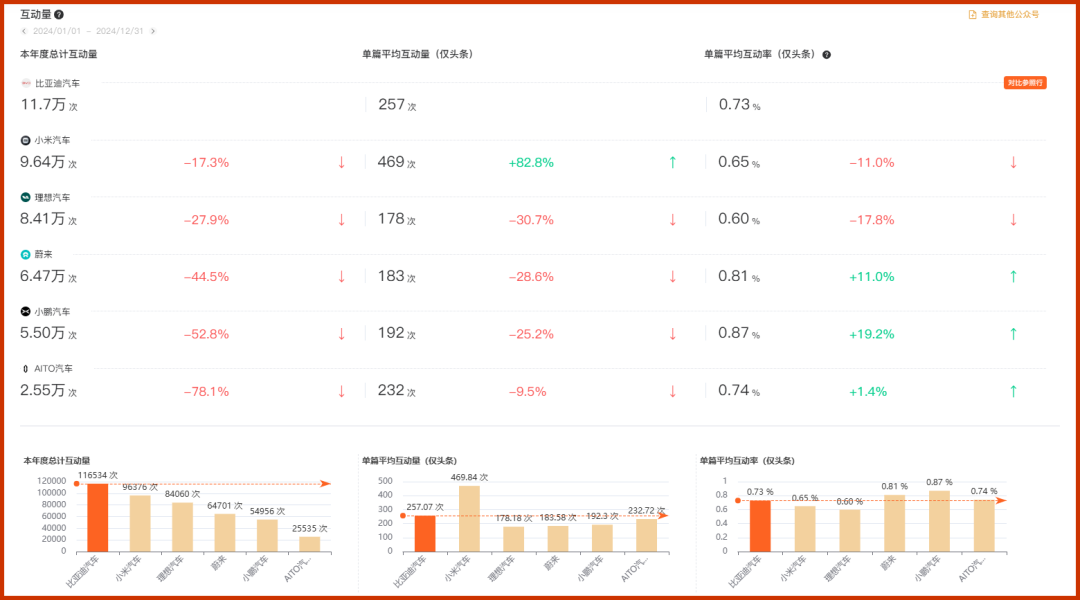Click the red down arrow beside -25.2%

[673, 334]
